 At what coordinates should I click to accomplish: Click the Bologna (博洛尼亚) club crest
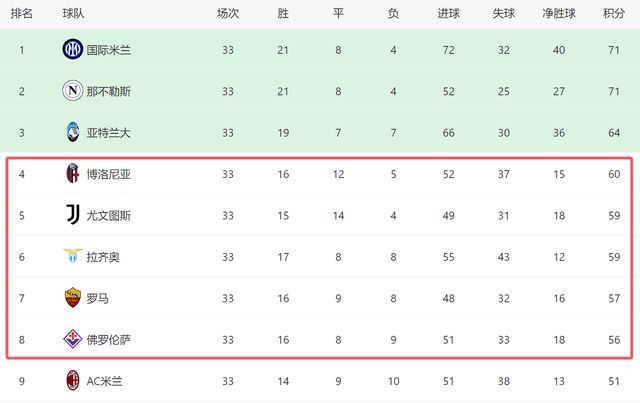point(72,174)
